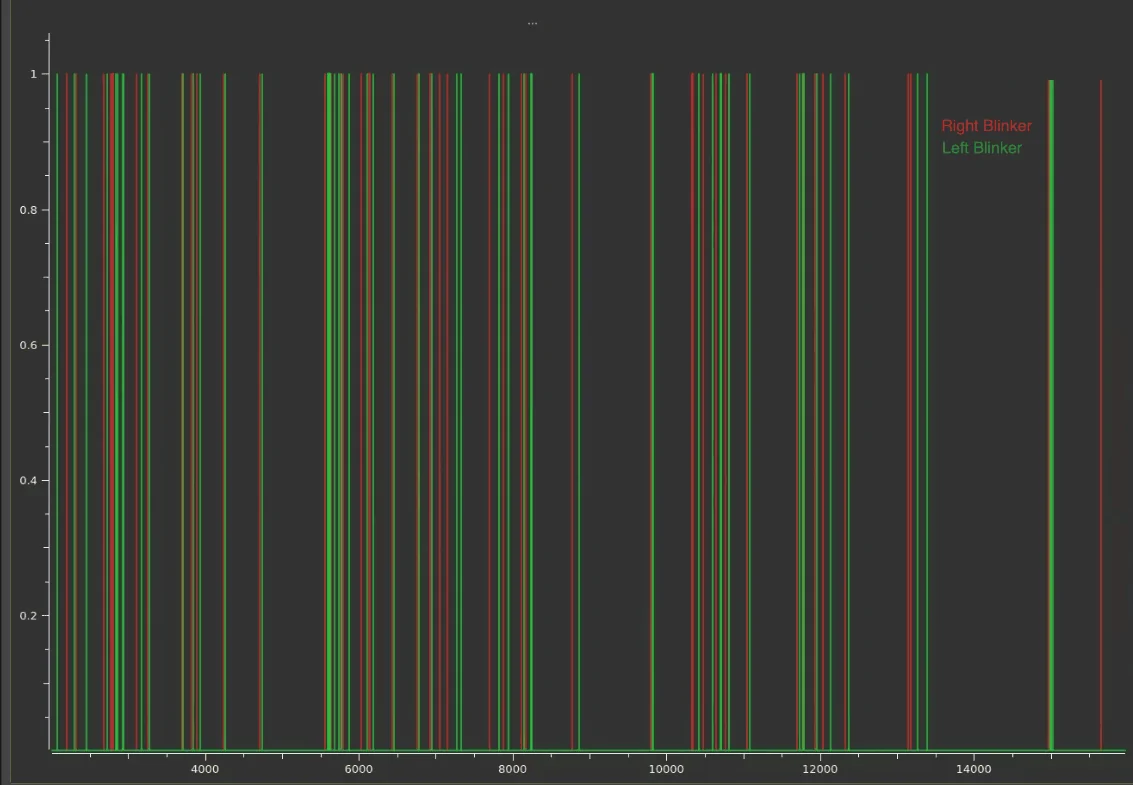This screenshot has width=1133, height=785.
Task: Select the Left Blinker legend entry
Action: (x=981, y=148)
